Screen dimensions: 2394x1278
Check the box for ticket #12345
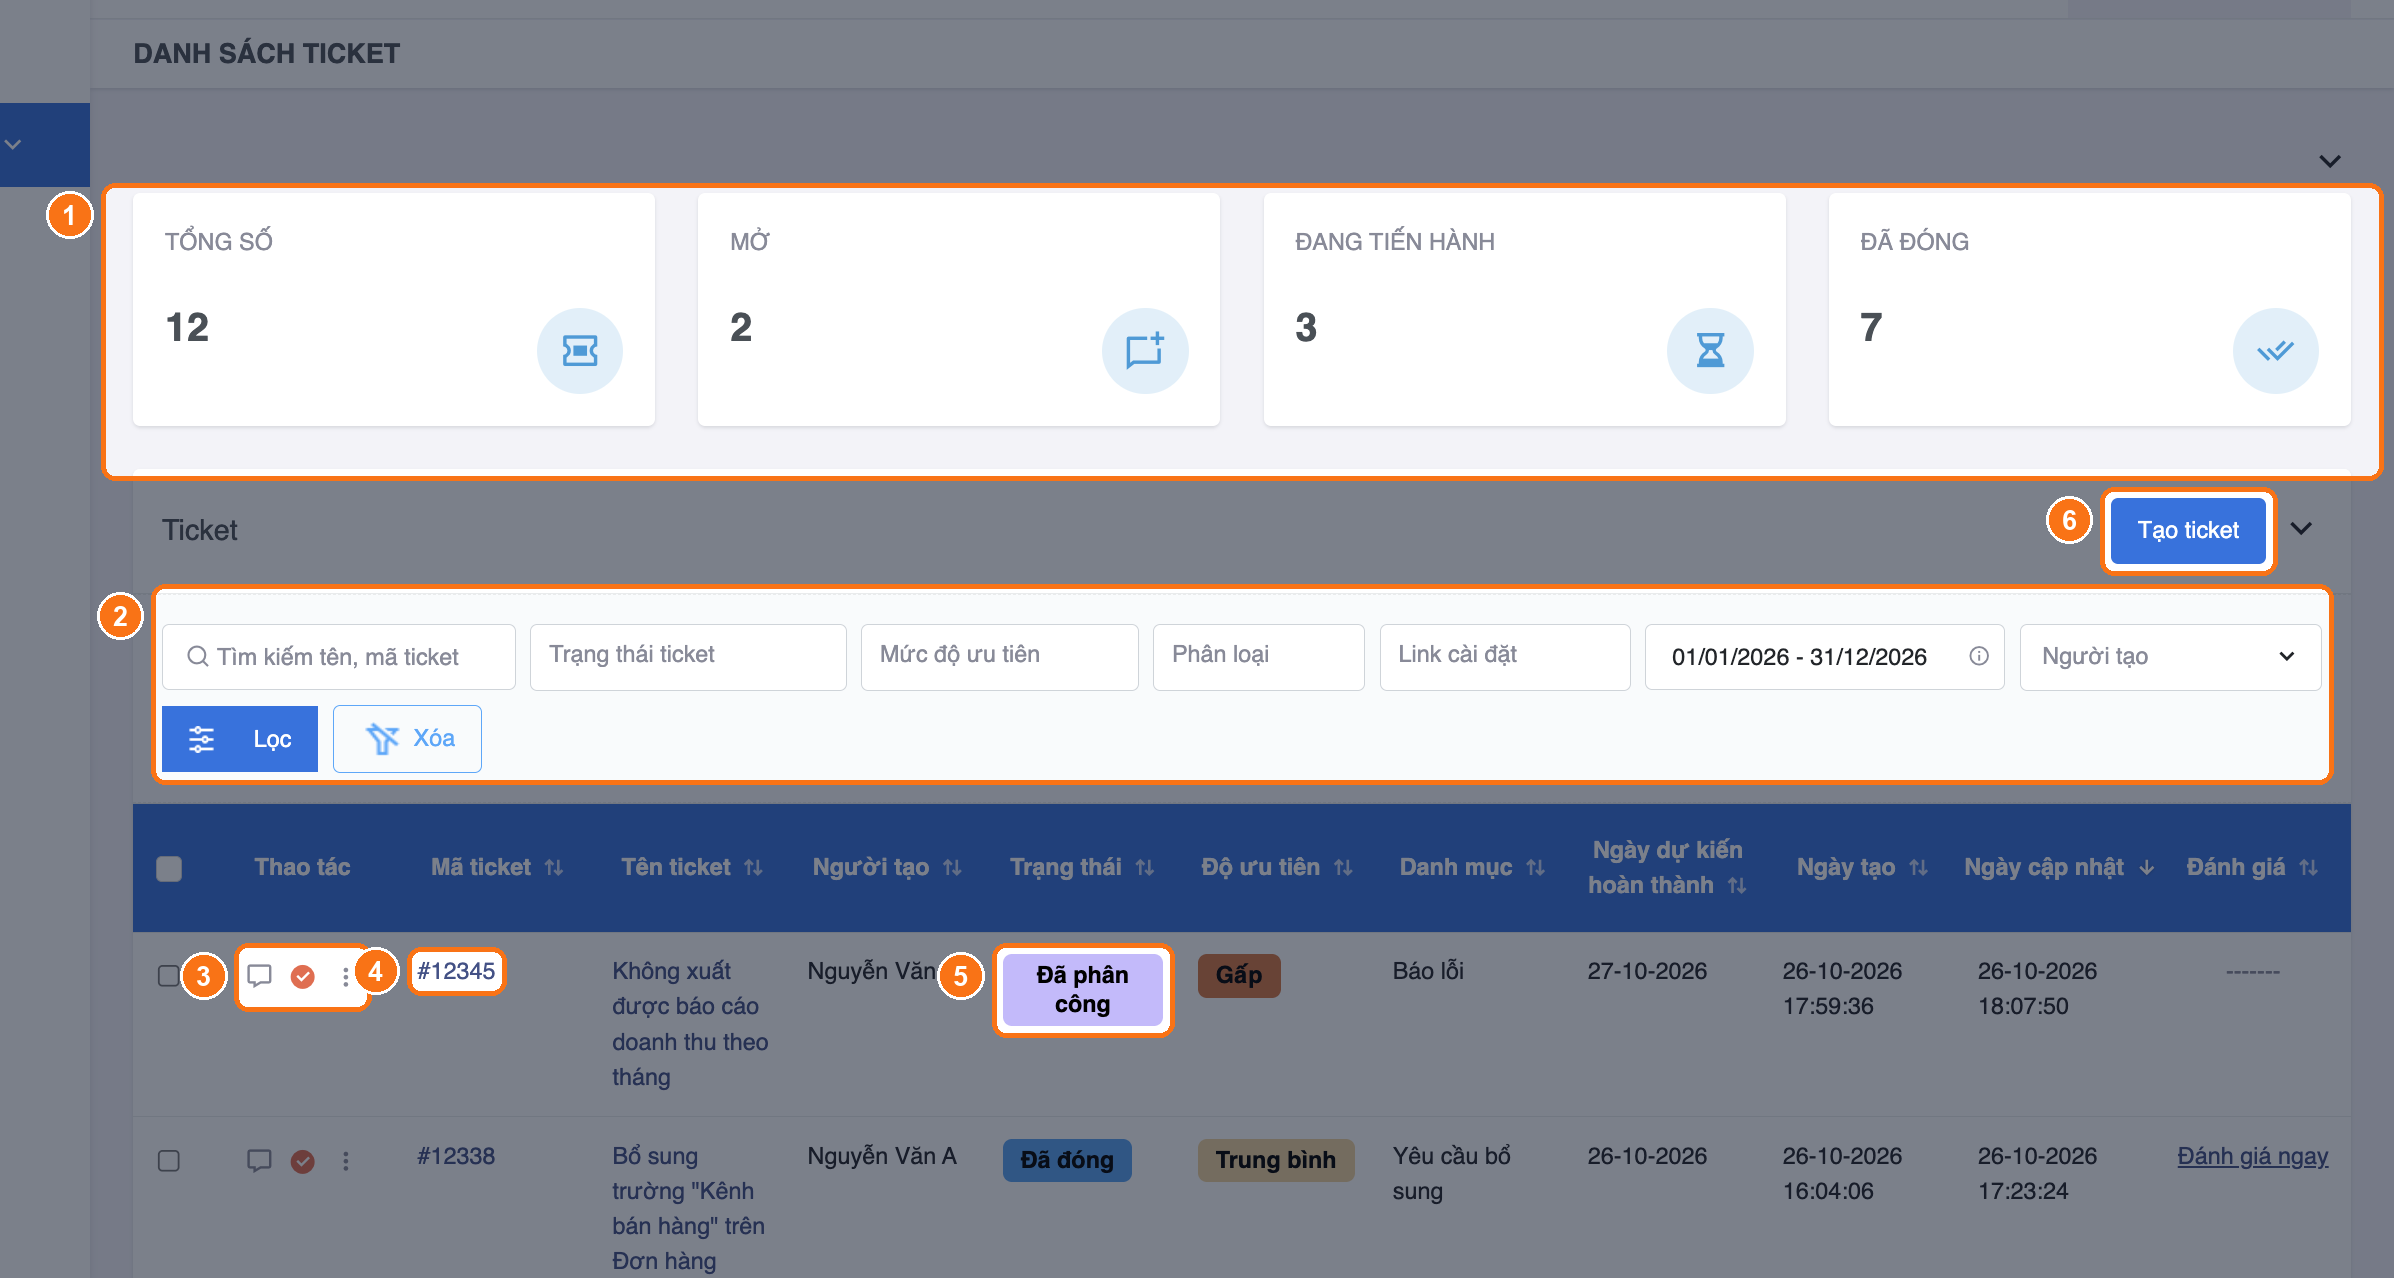click(x=169, y=975)
